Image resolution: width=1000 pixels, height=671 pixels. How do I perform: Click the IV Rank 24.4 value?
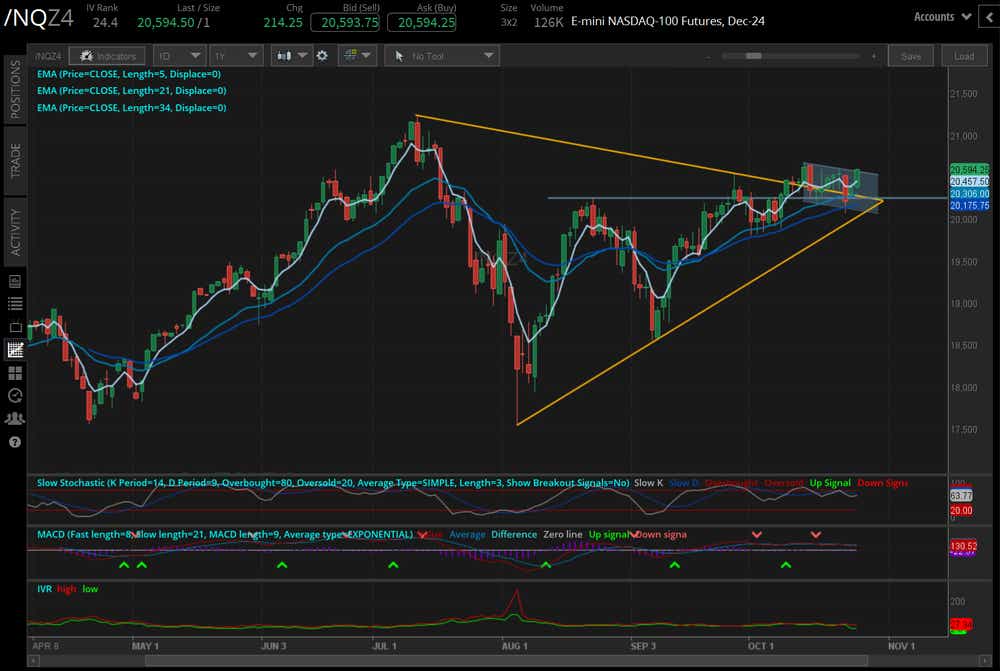(105, 23)
